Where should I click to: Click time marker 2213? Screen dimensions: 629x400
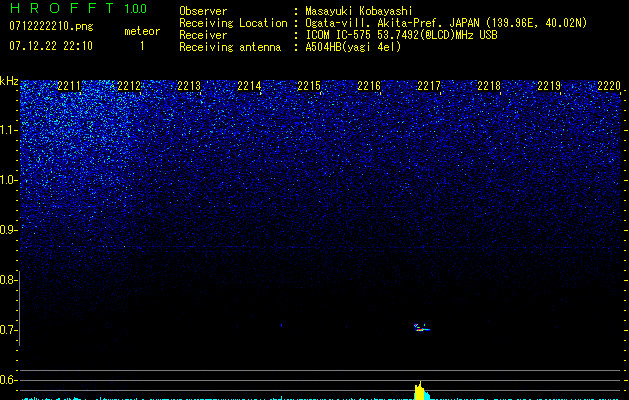point(189,86)
